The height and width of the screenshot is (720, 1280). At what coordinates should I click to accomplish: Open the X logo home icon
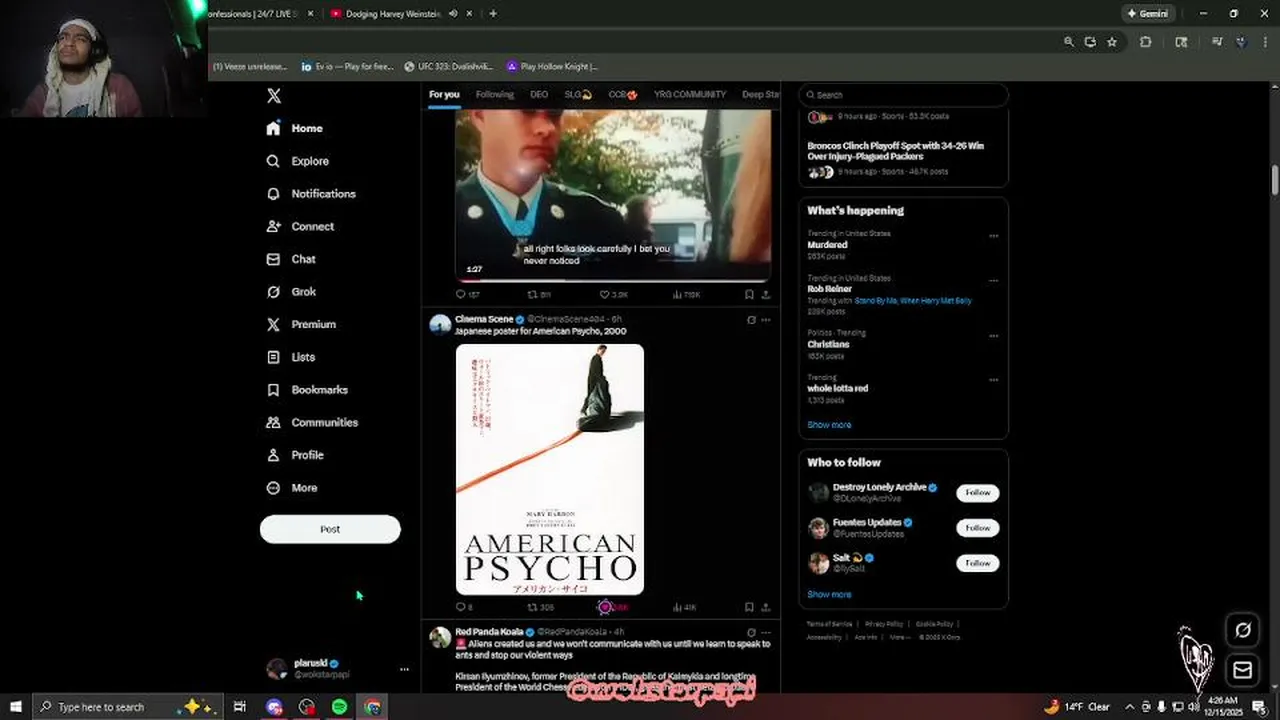coord(274,96)
